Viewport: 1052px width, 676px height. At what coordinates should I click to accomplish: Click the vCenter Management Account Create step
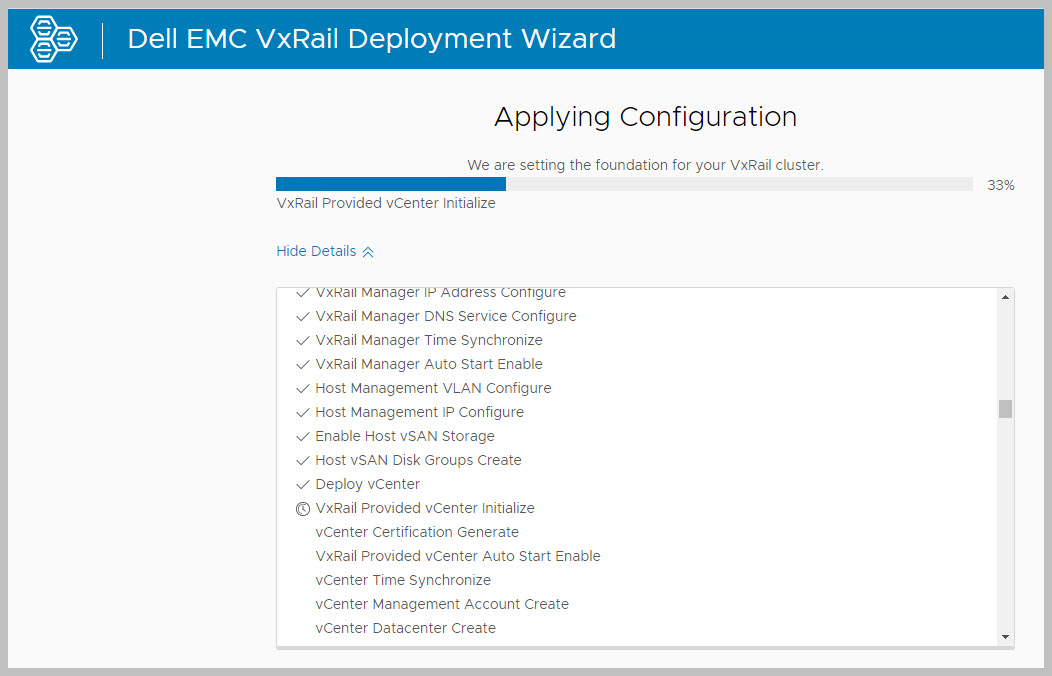pyautogui.click(x=441, y=604)
